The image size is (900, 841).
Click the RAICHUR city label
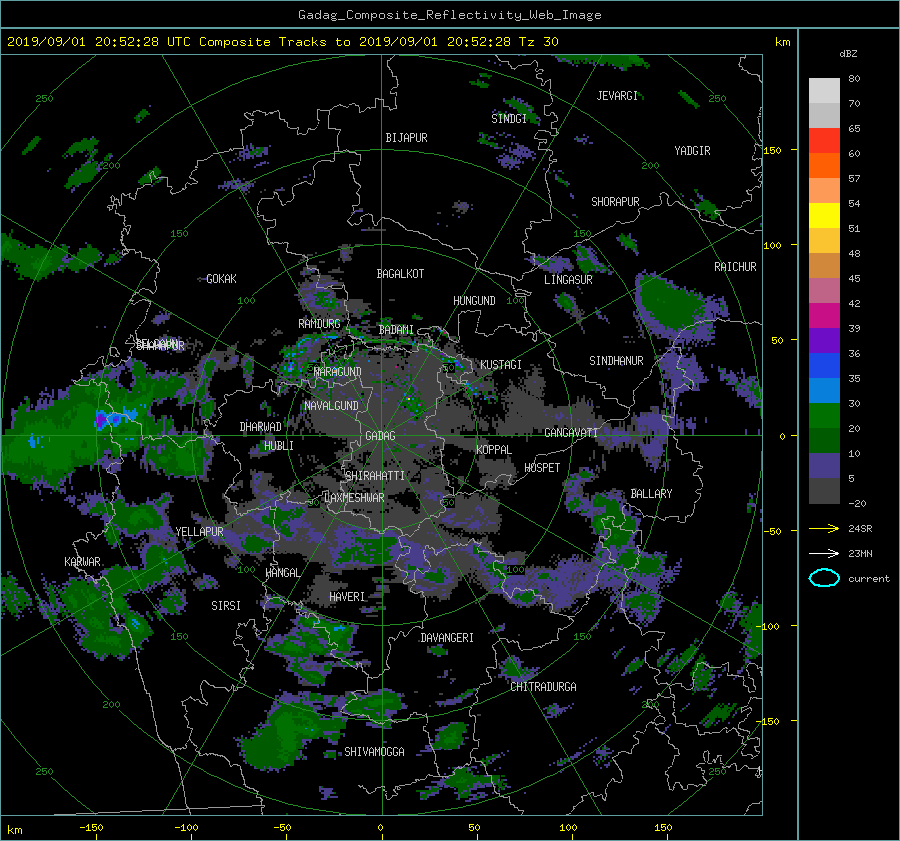[x=735, y=267]
